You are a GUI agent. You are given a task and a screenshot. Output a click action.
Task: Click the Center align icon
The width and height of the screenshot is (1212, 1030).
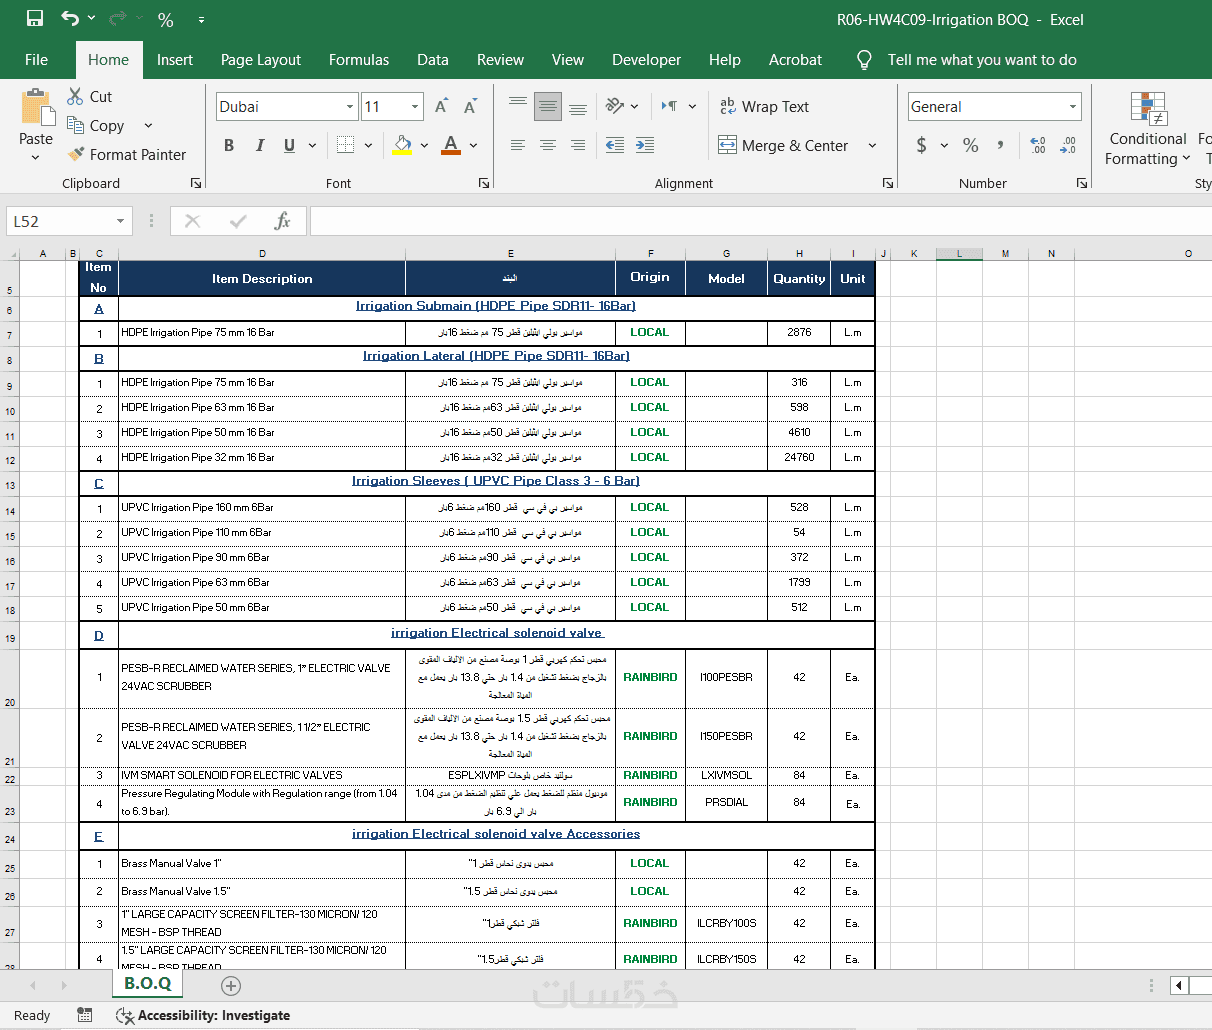click(x=548, y=145)
